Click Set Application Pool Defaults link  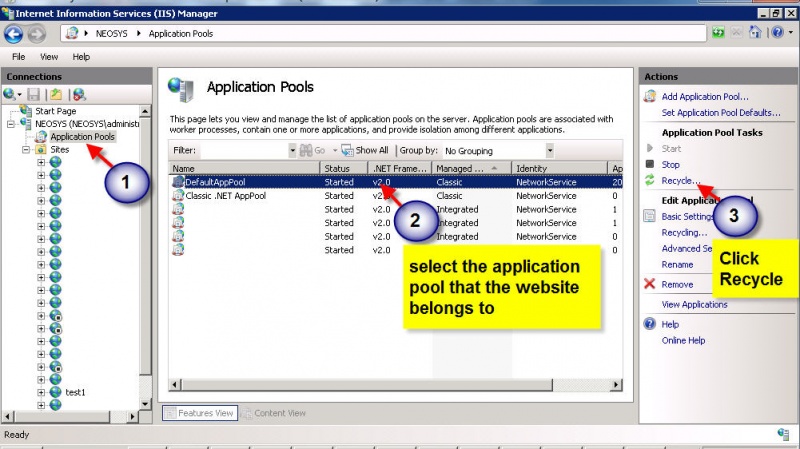coord(721,112)
